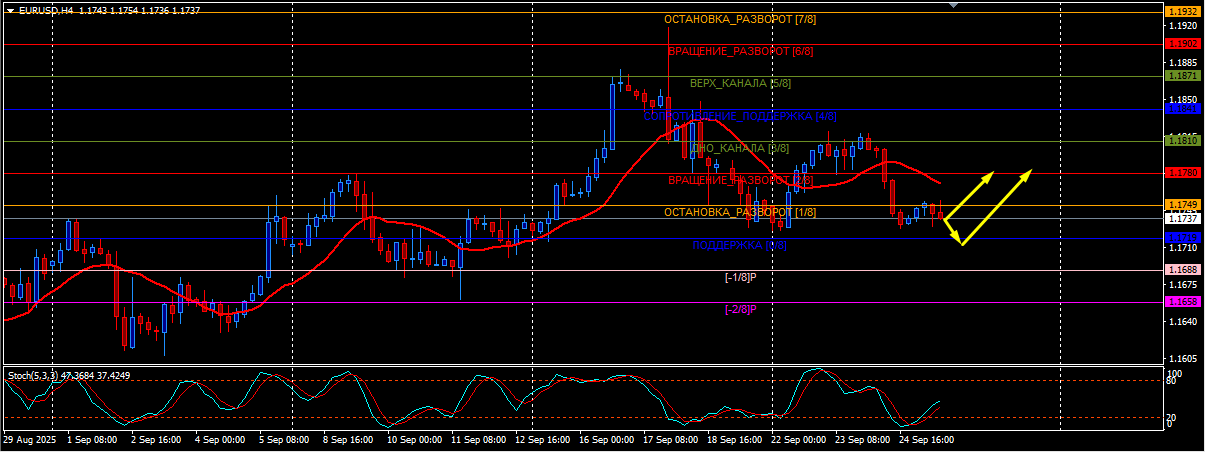Click the 1.1640 price scale value

point(1183,321)
